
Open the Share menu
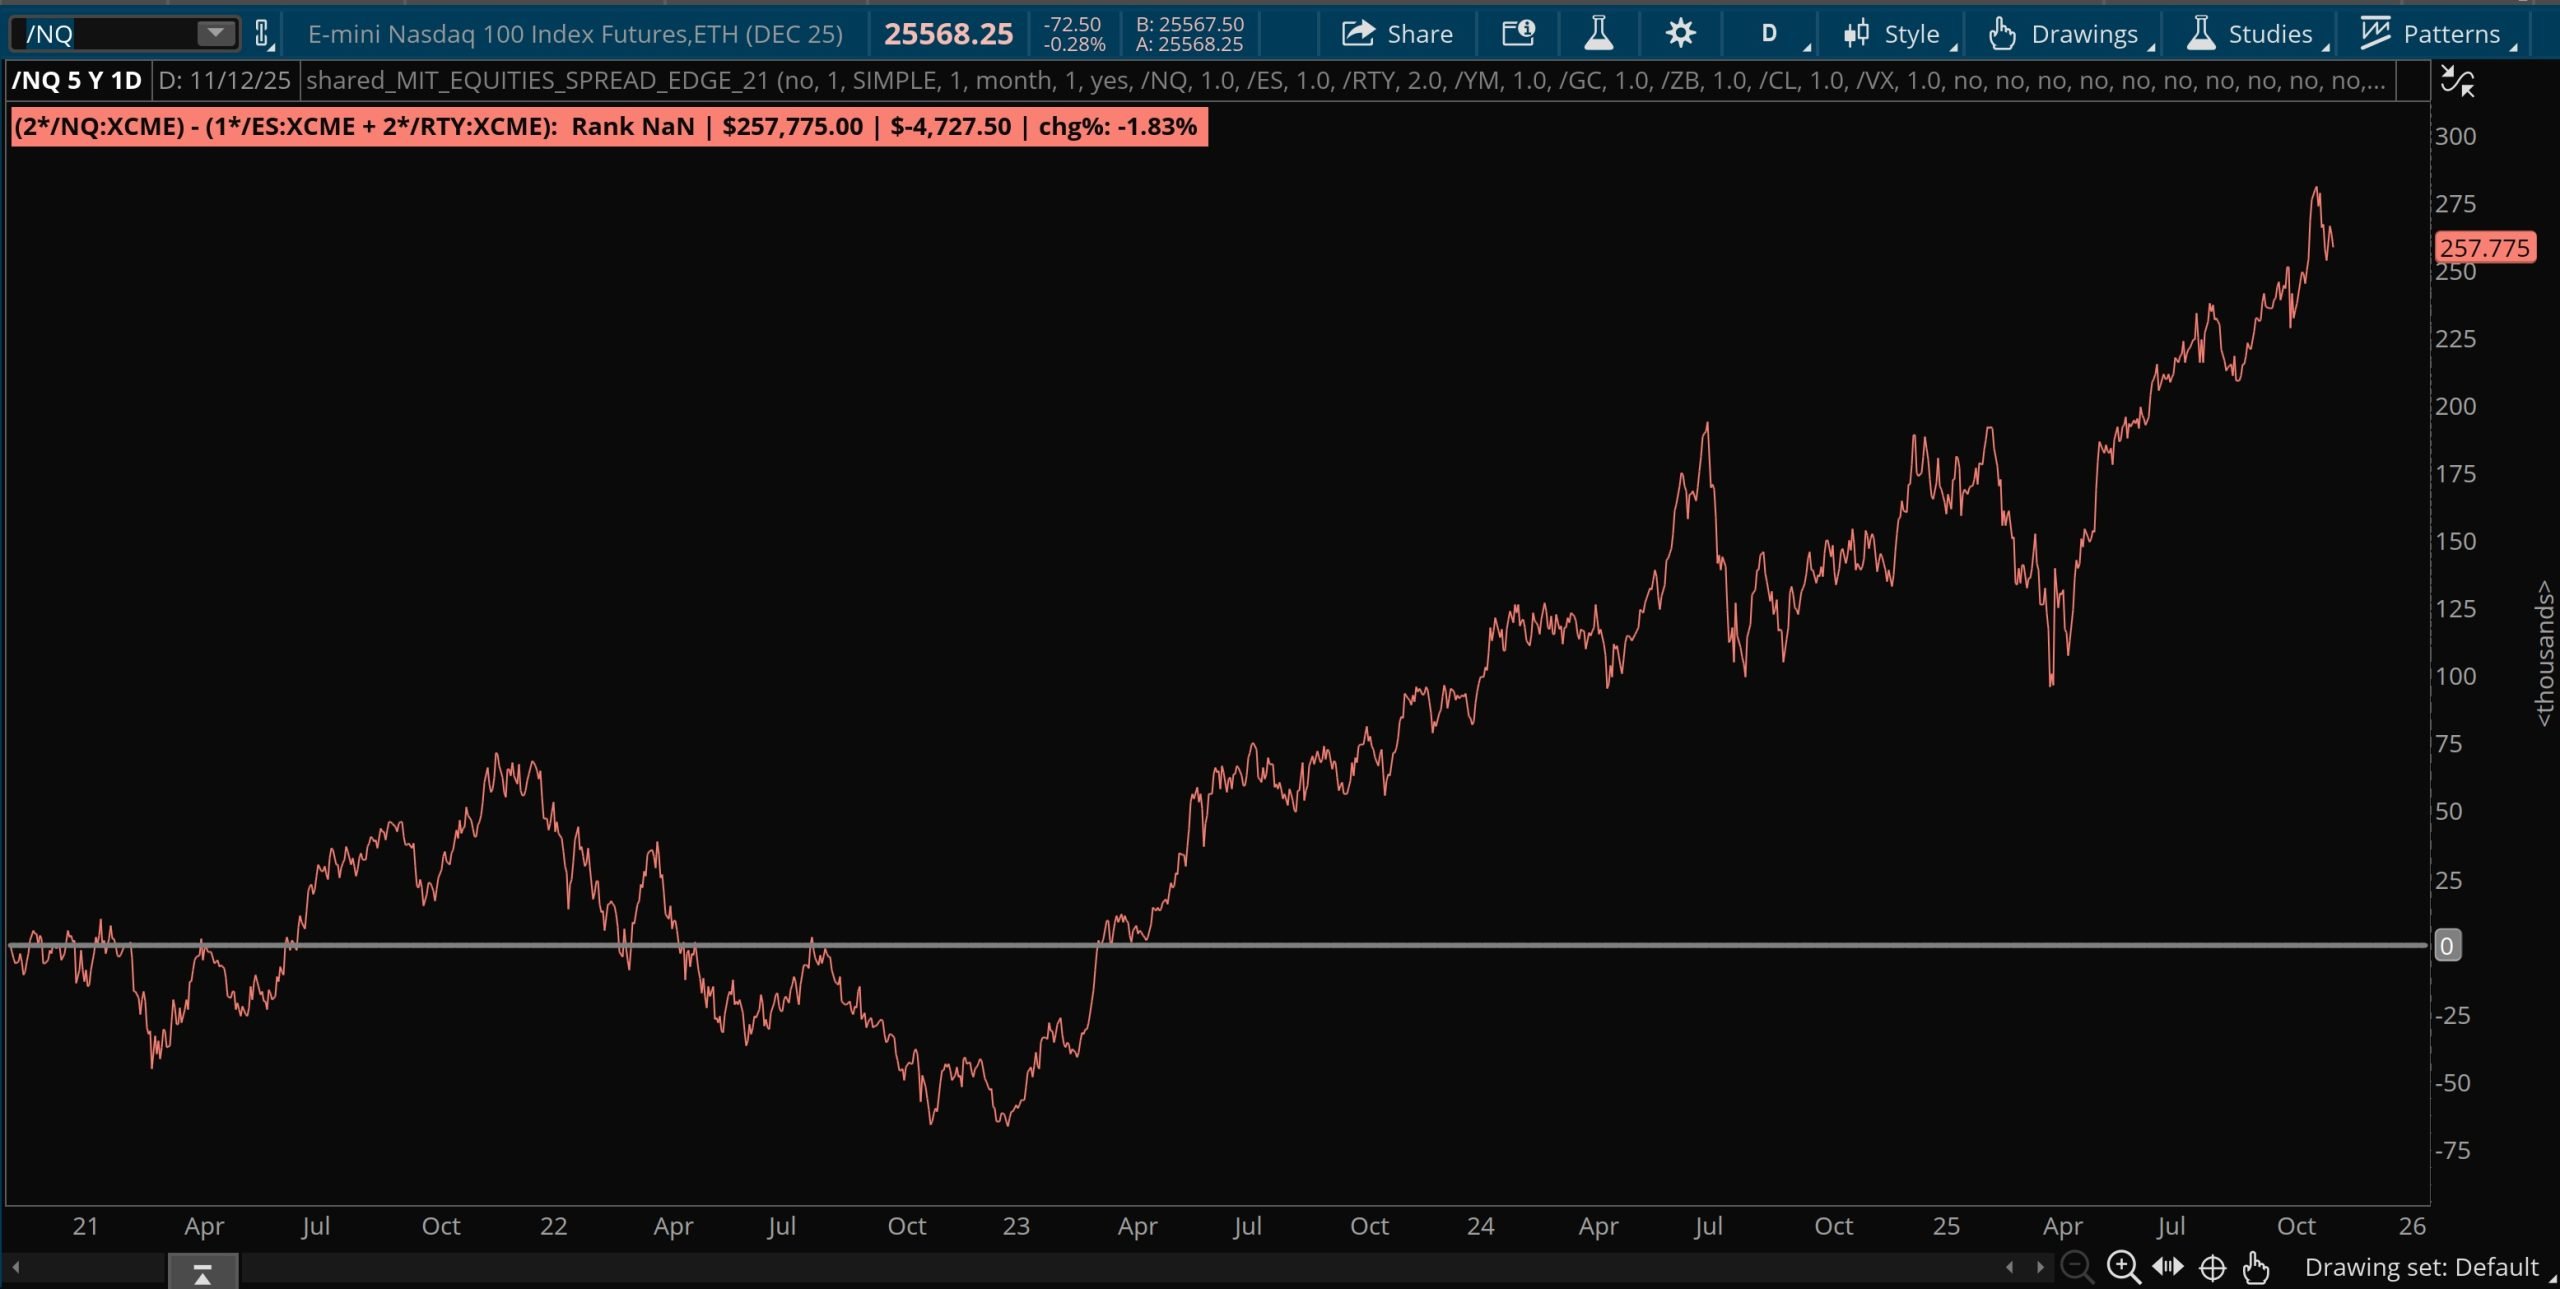1396,34
